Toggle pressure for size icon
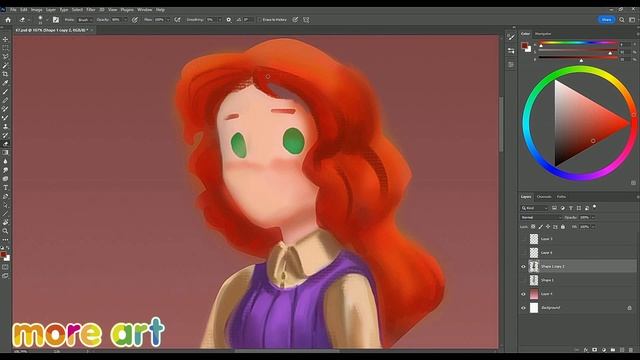 tap(295, 20)
